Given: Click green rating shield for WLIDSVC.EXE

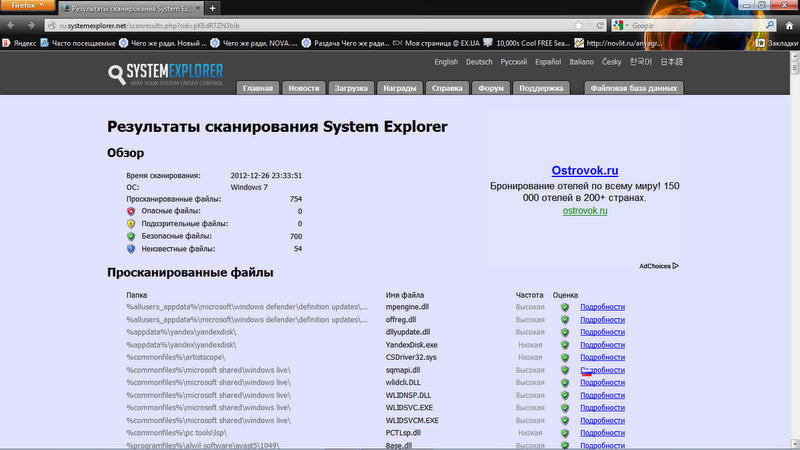Looking at the screenshot, I should 565,408.
